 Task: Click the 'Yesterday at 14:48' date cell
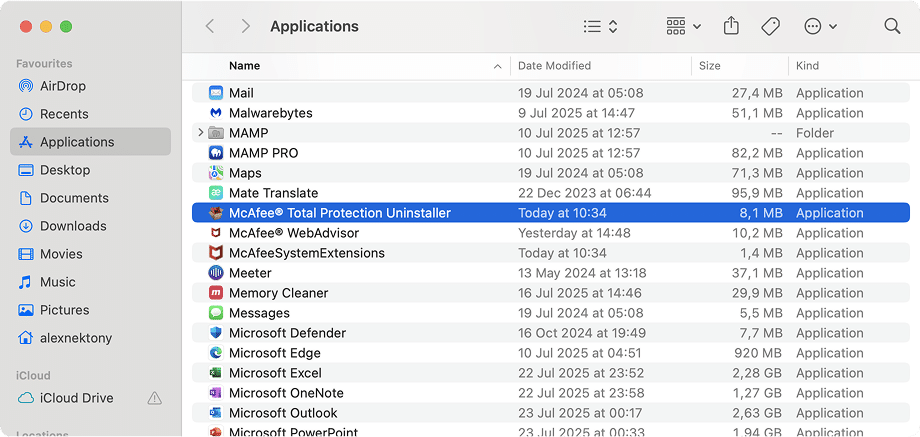coord(574,233)
